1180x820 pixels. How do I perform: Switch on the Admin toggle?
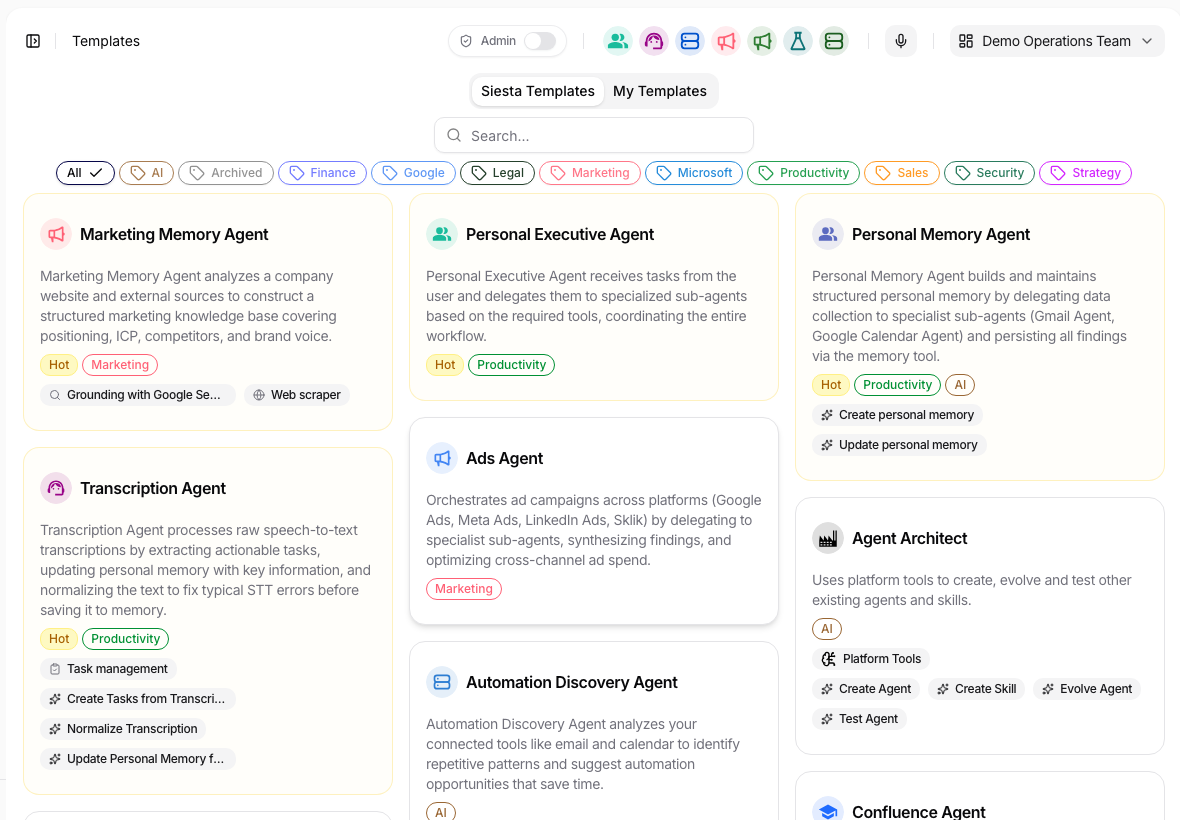click(x=540, y=41)
